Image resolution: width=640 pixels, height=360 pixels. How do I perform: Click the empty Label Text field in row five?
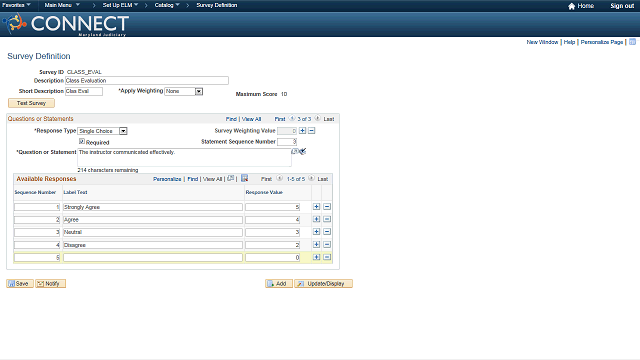click(153, 258)
